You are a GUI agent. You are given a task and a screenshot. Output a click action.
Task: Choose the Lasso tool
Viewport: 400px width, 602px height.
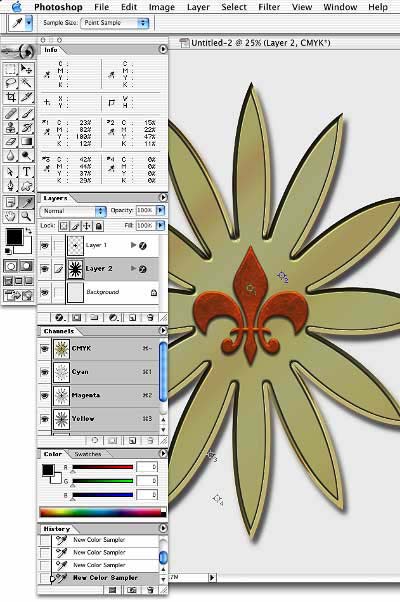click(11, 83)
